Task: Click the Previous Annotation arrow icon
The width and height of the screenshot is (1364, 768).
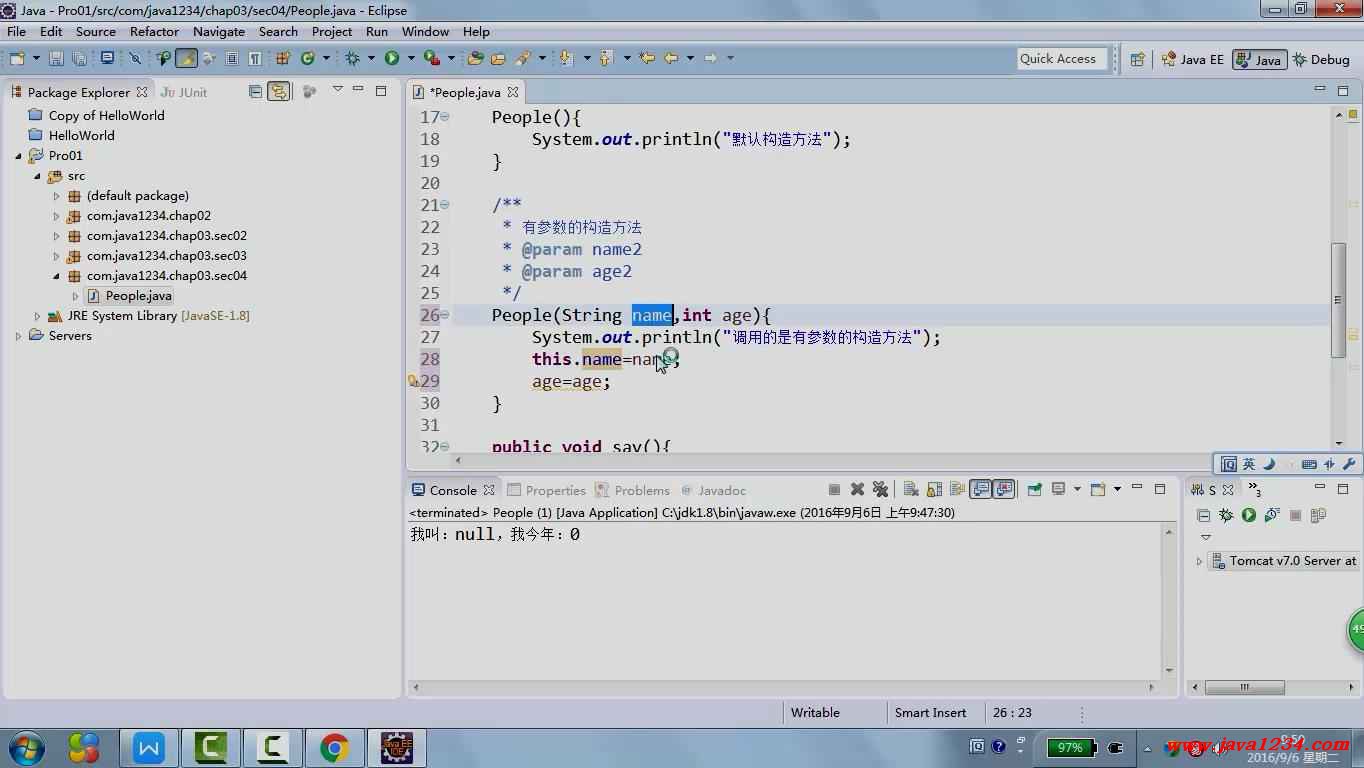Action: [x=604, y=59]
